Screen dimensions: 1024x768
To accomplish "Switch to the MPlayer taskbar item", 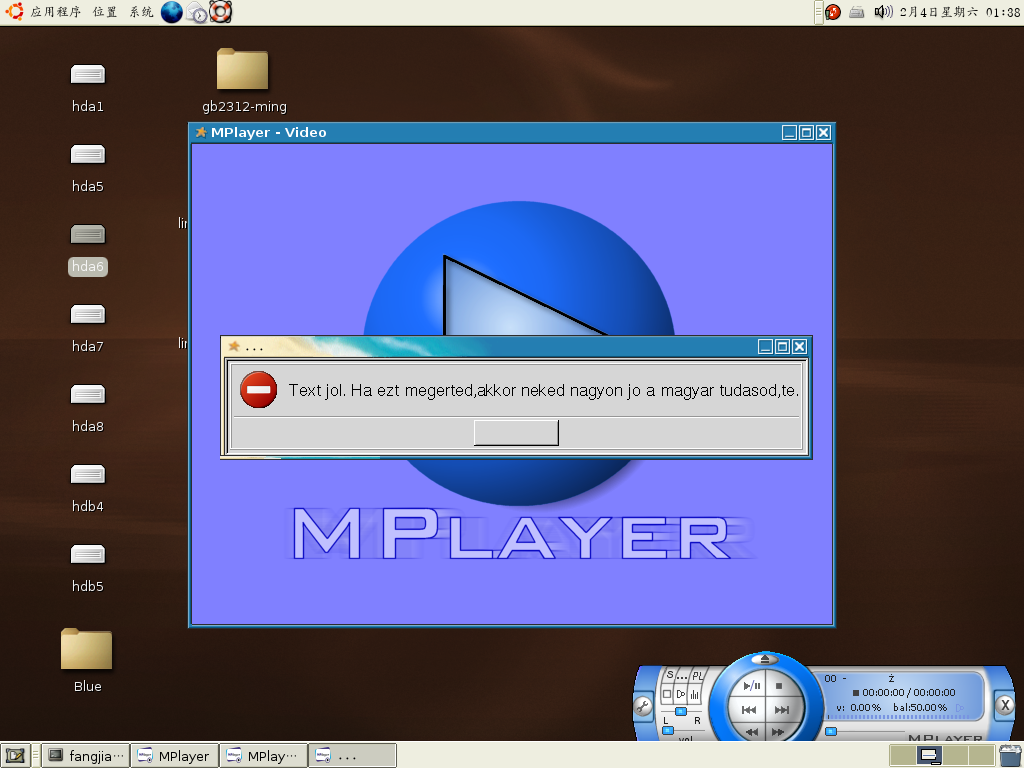I will point(174,756).
